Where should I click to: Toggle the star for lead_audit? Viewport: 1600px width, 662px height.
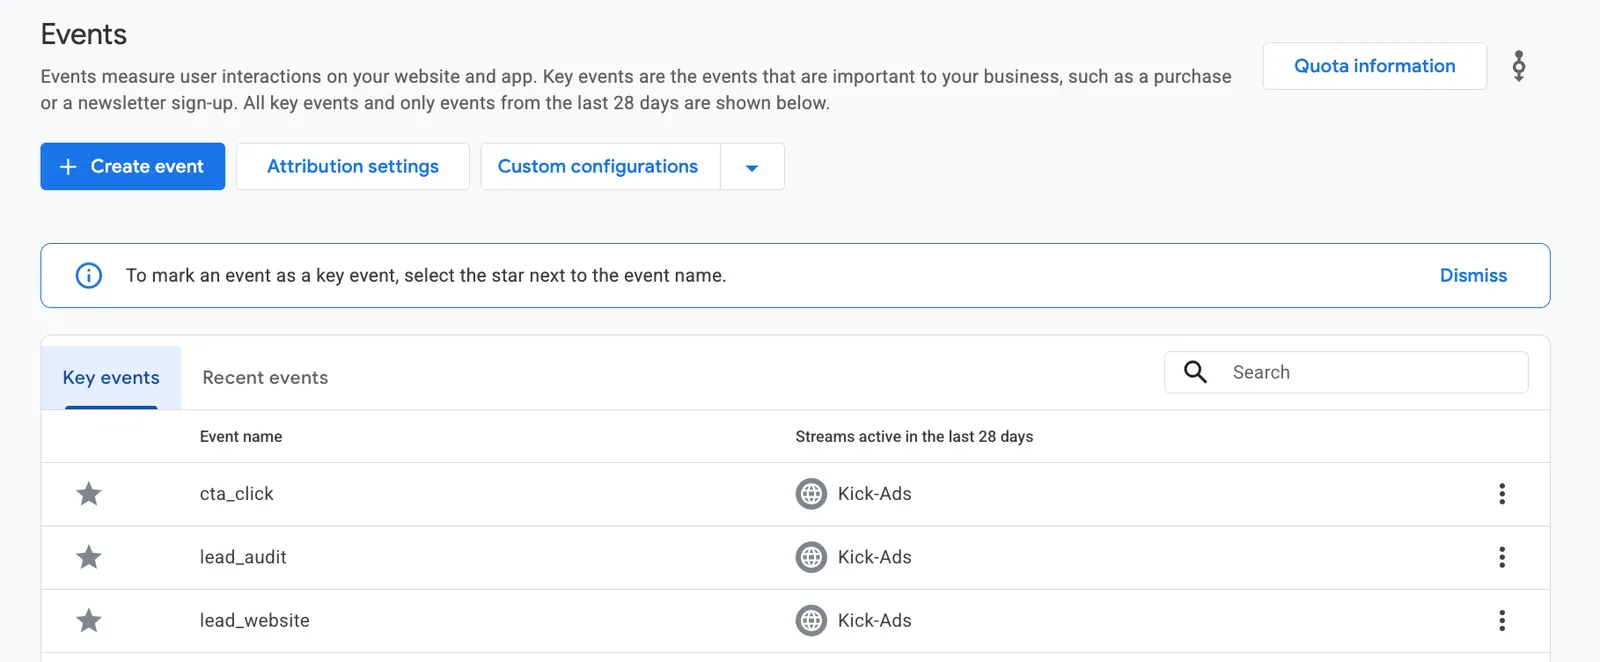coord(89,557)
